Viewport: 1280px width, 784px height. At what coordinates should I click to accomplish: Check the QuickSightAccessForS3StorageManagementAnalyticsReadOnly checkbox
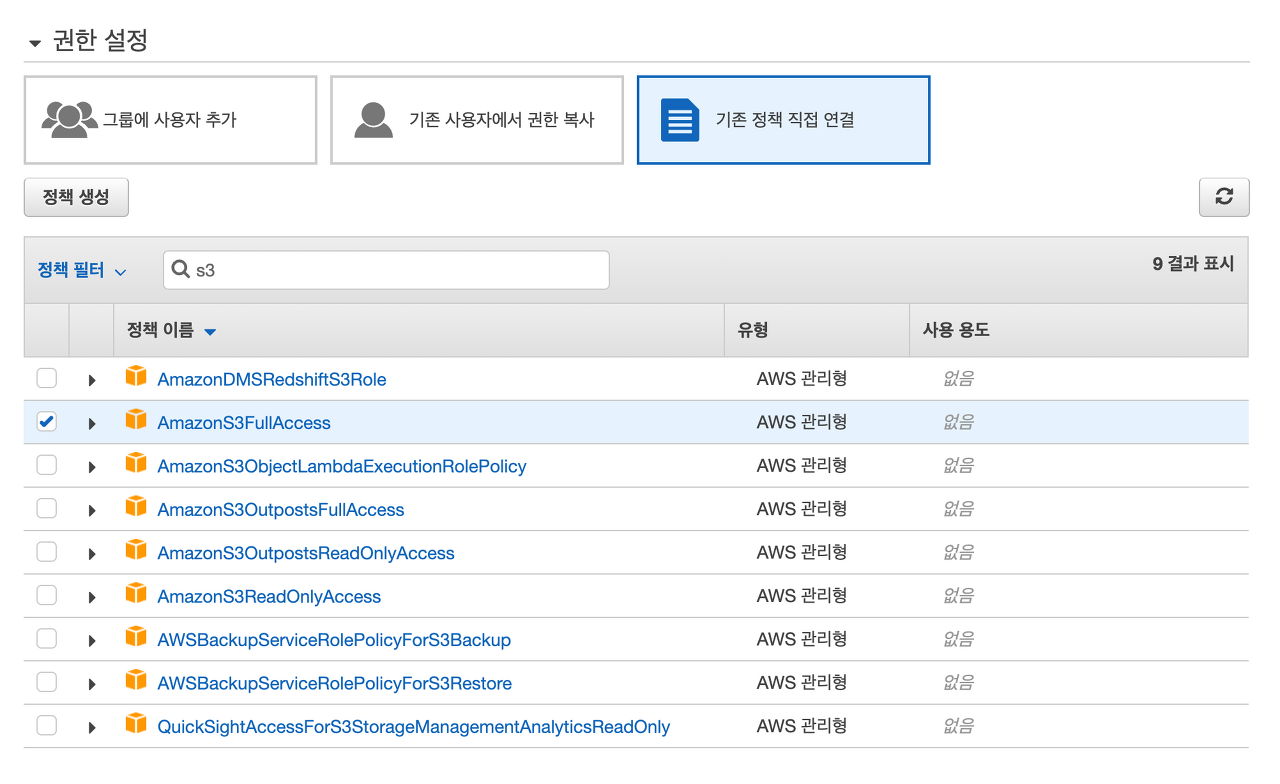pyautogui.click(x=47, y=726)
